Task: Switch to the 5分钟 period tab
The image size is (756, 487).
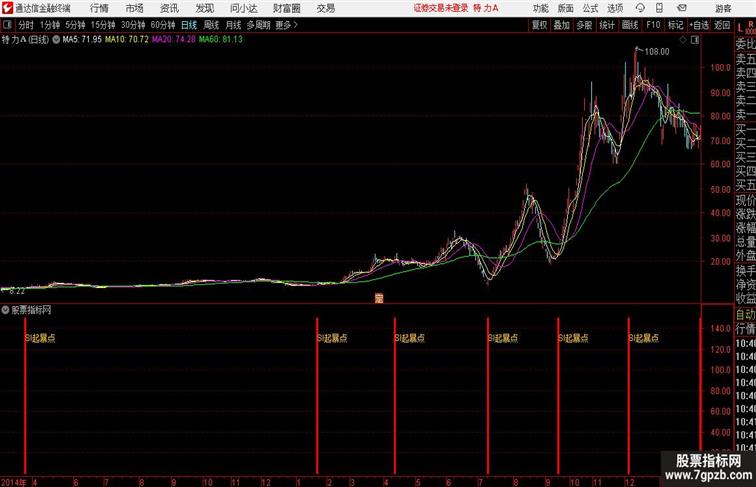Action: pos(75,25)
